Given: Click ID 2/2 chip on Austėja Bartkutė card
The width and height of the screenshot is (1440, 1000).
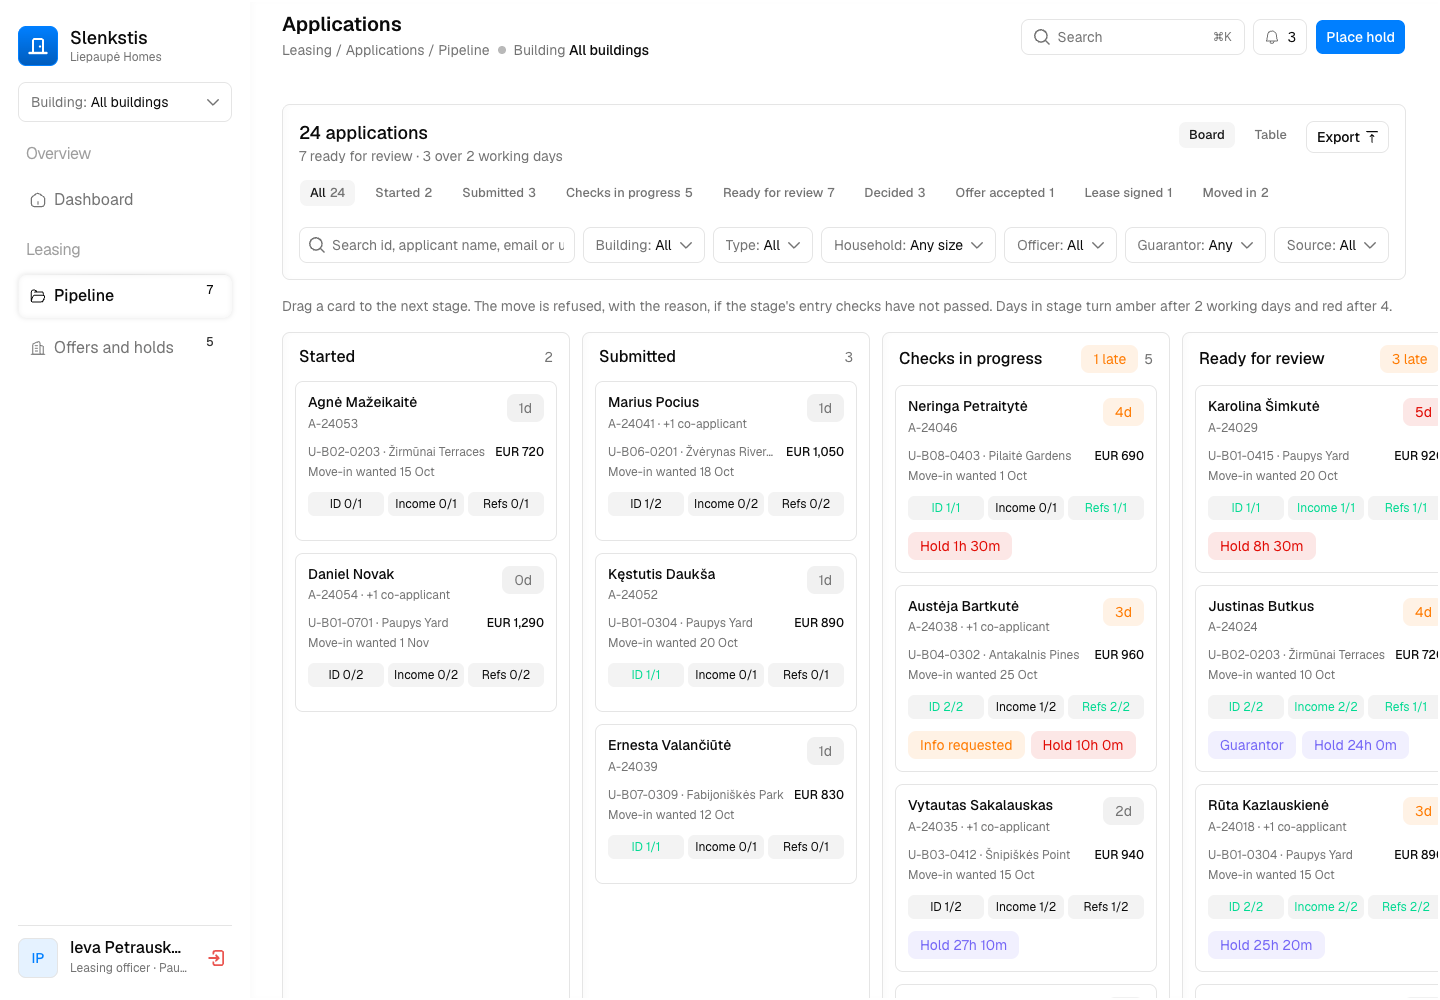Looking at the screenshot, I should click(x=946, y=707).
